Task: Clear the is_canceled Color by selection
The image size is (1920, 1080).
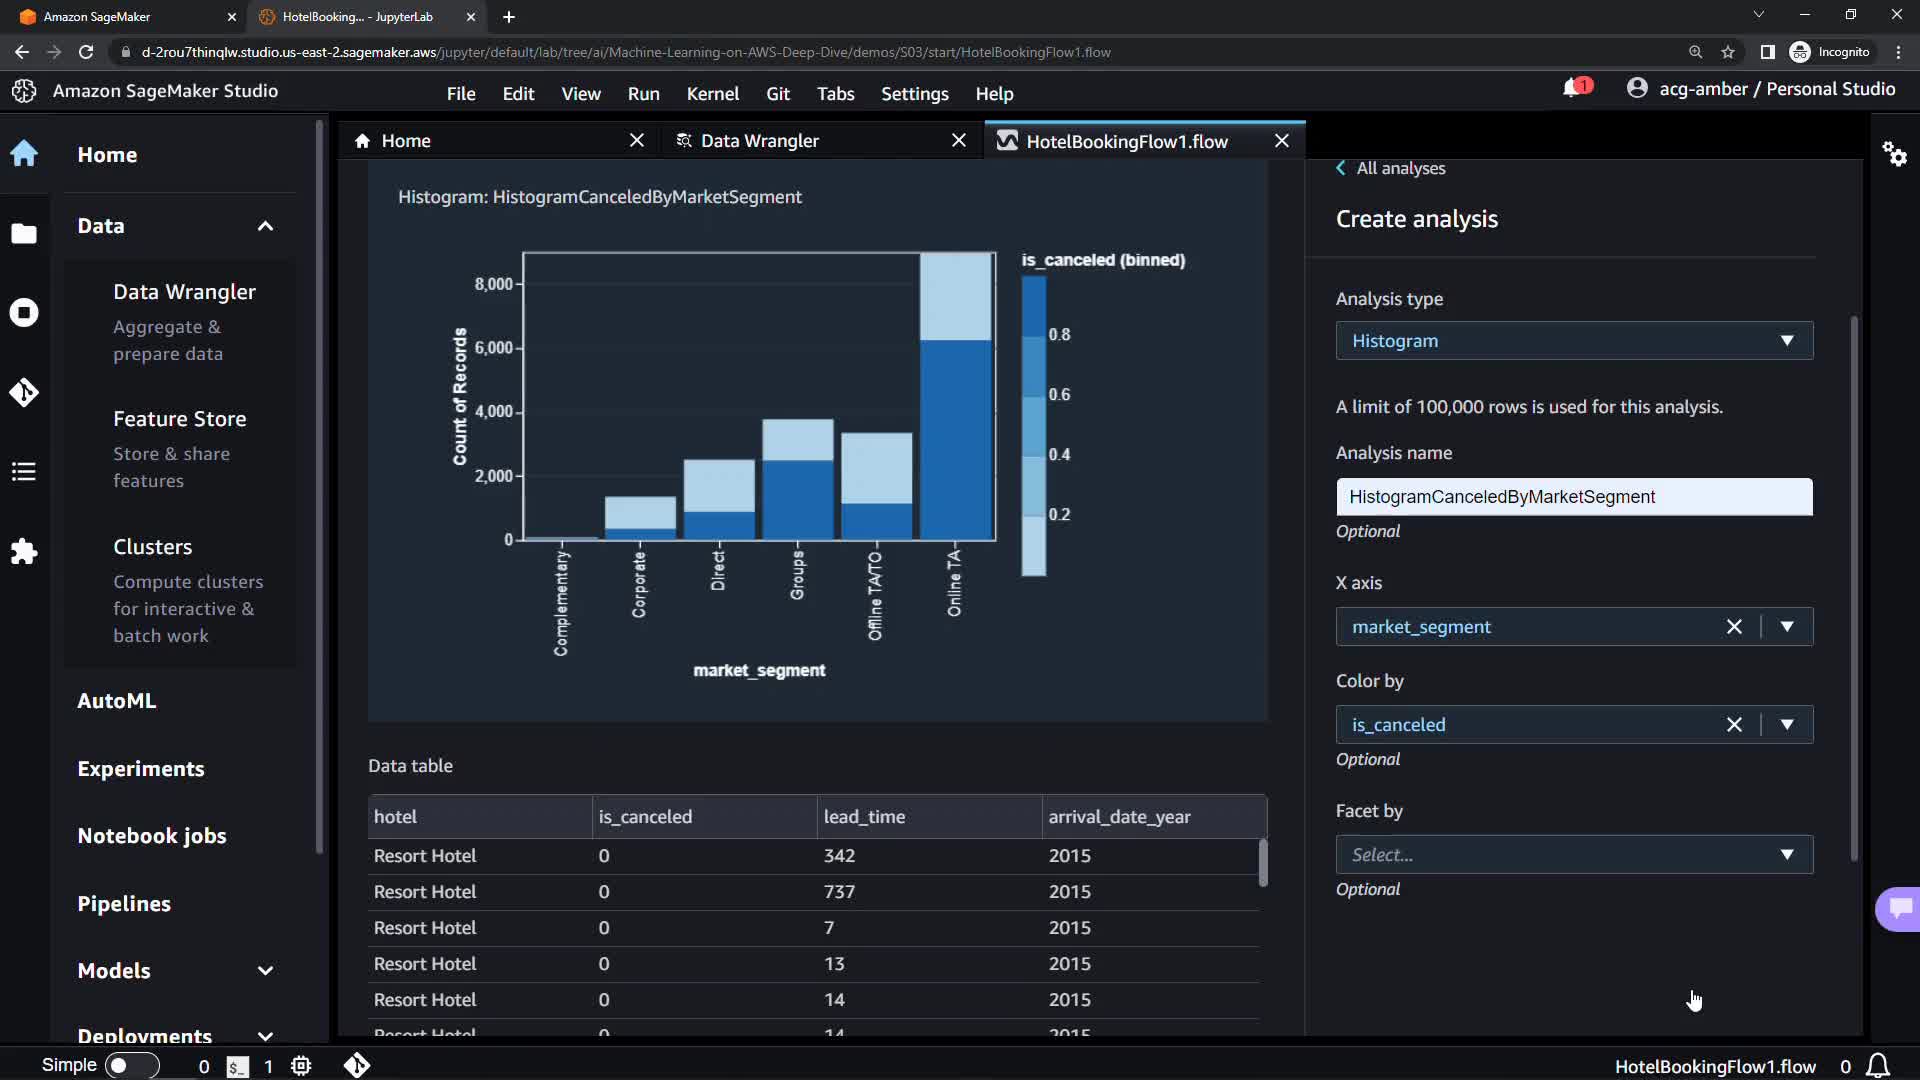Action: point(1734,725)
